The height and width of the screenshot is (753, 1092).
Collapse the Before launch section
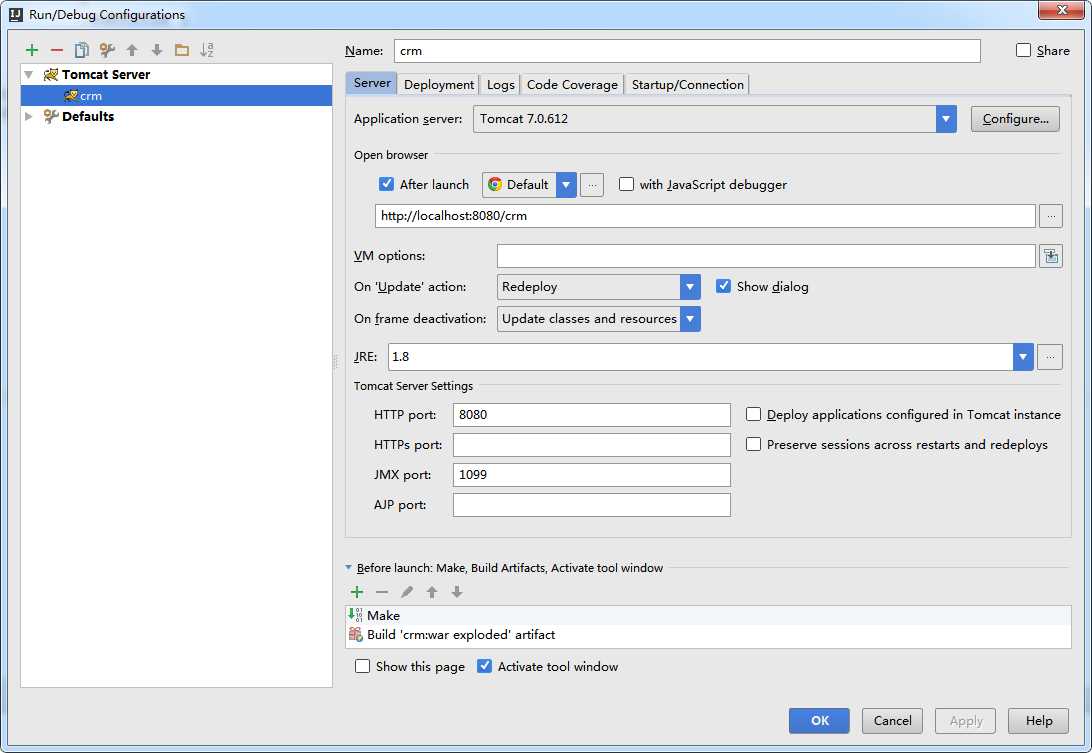click(x=348, y=568)
